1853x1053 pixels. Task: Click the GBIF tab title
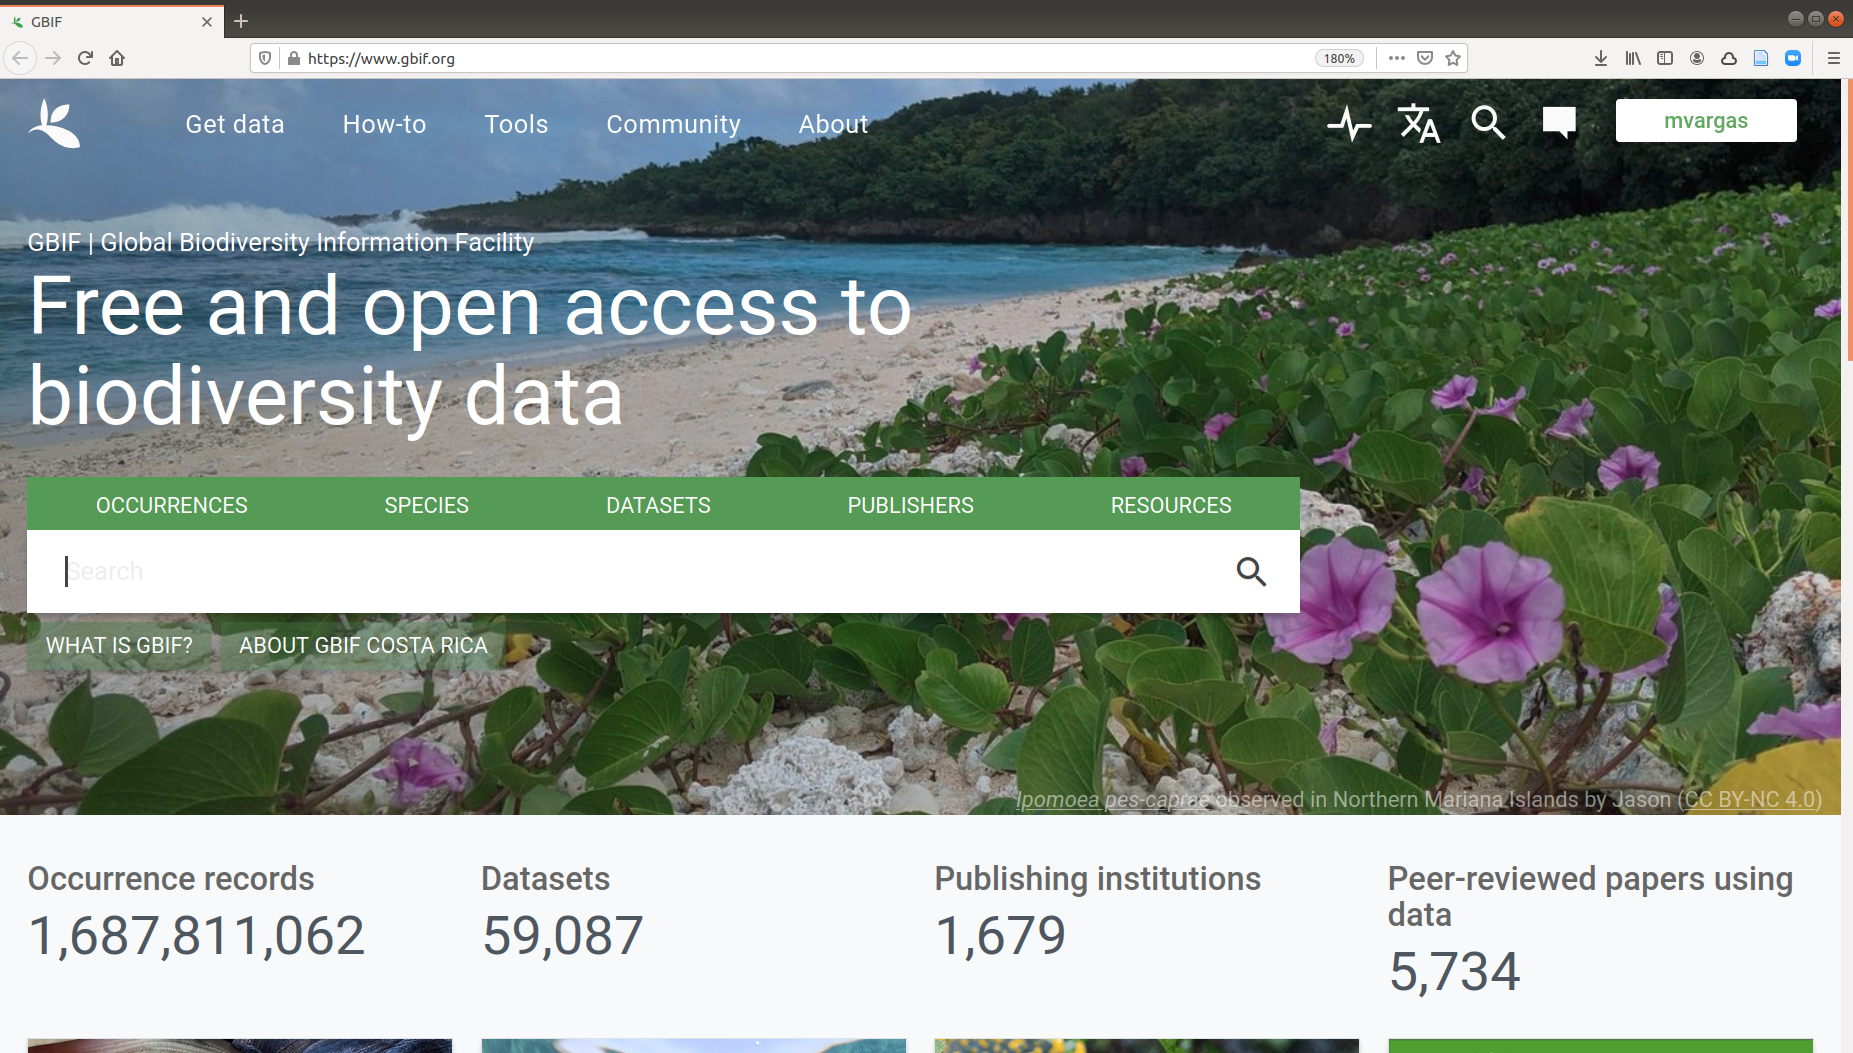[x=46, y=21]
